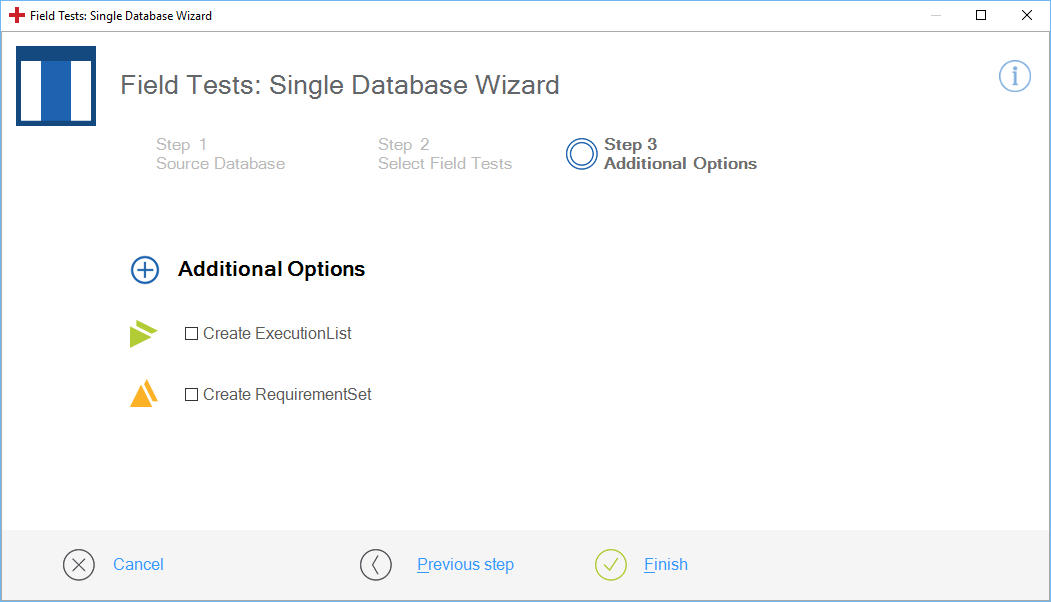Maximize the wizard window

(981, 15)
